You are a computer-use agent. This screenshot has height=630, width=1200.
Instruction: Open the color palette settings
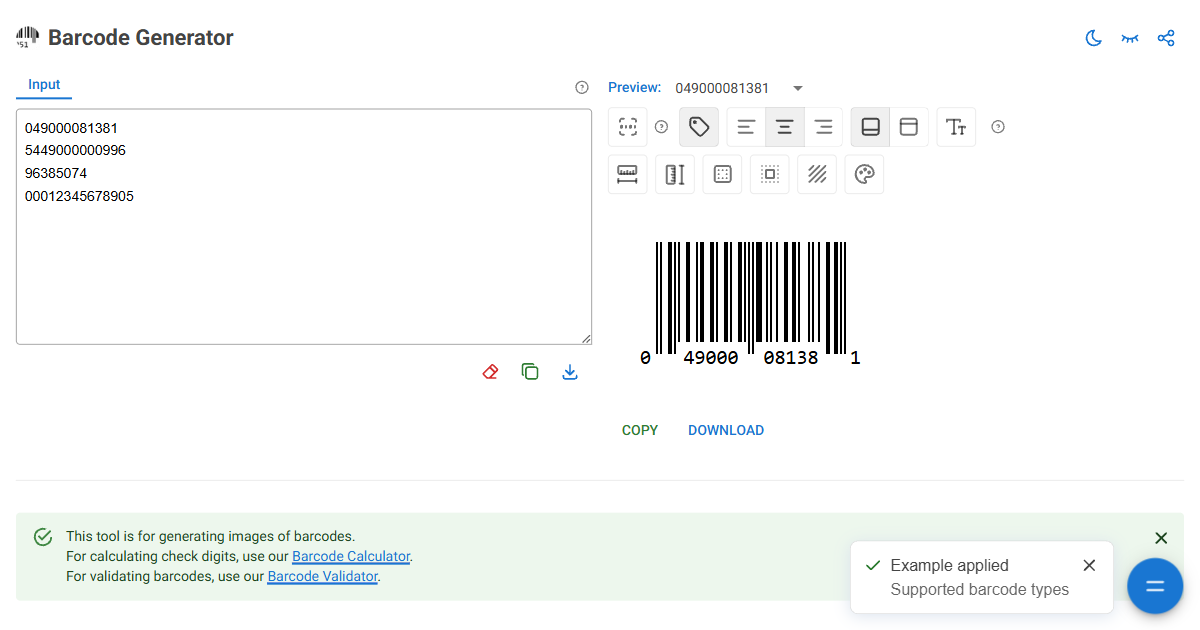click(x=864, y=174)
